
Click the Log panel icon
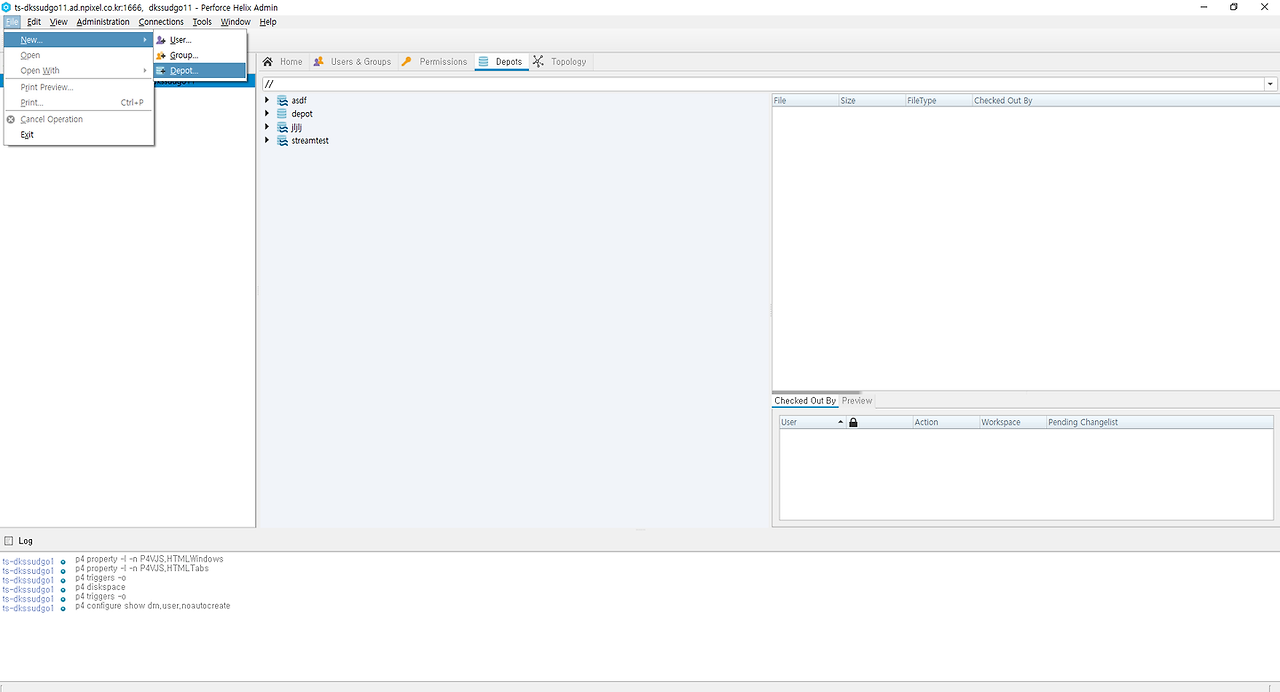tap(9, 541)
